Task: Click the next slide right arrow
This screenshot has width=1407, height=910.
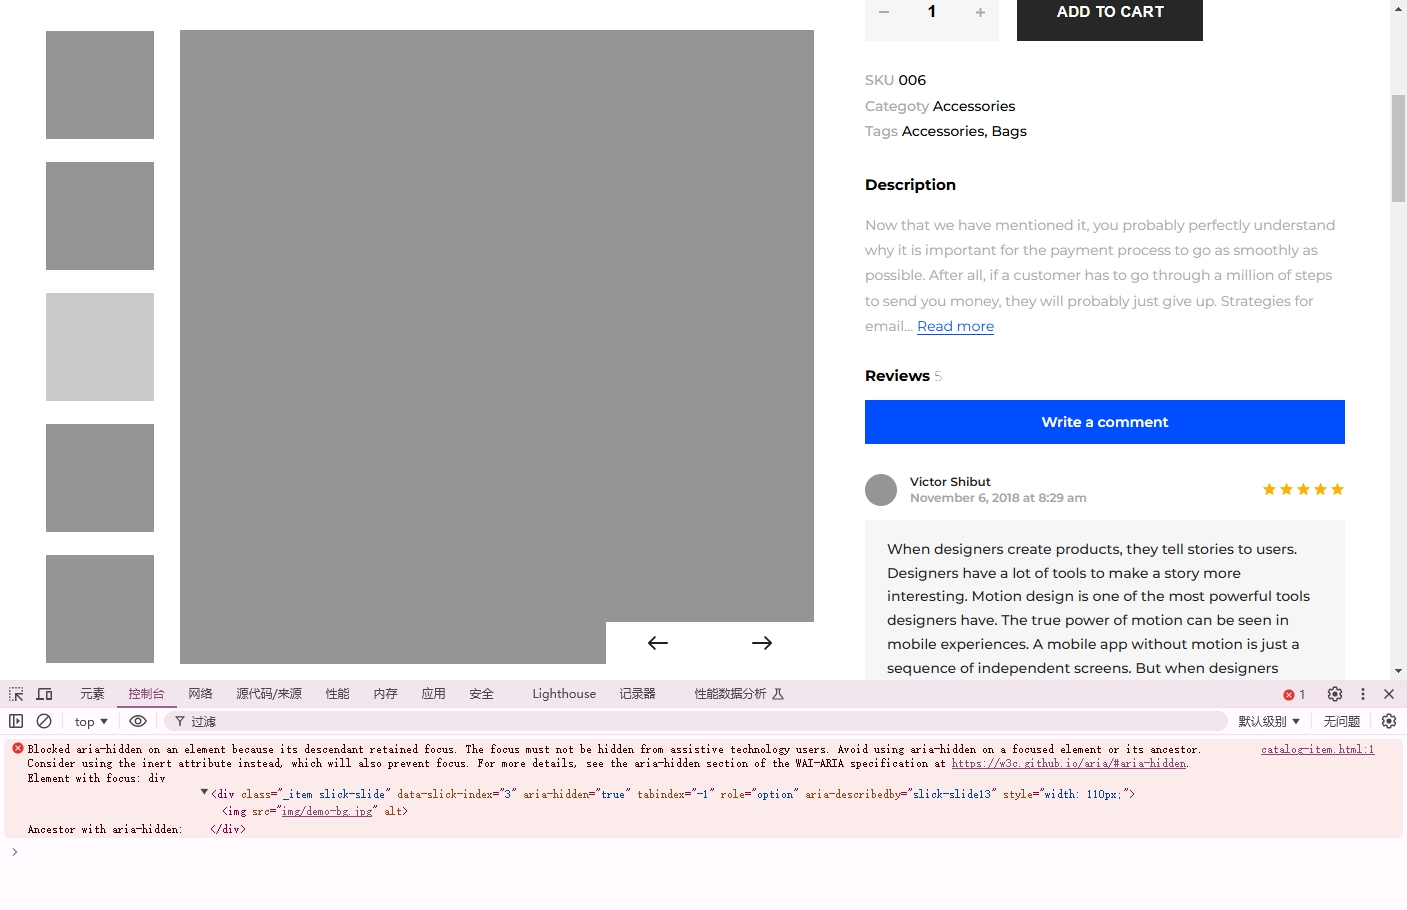Action: click(x=762, y=643)
